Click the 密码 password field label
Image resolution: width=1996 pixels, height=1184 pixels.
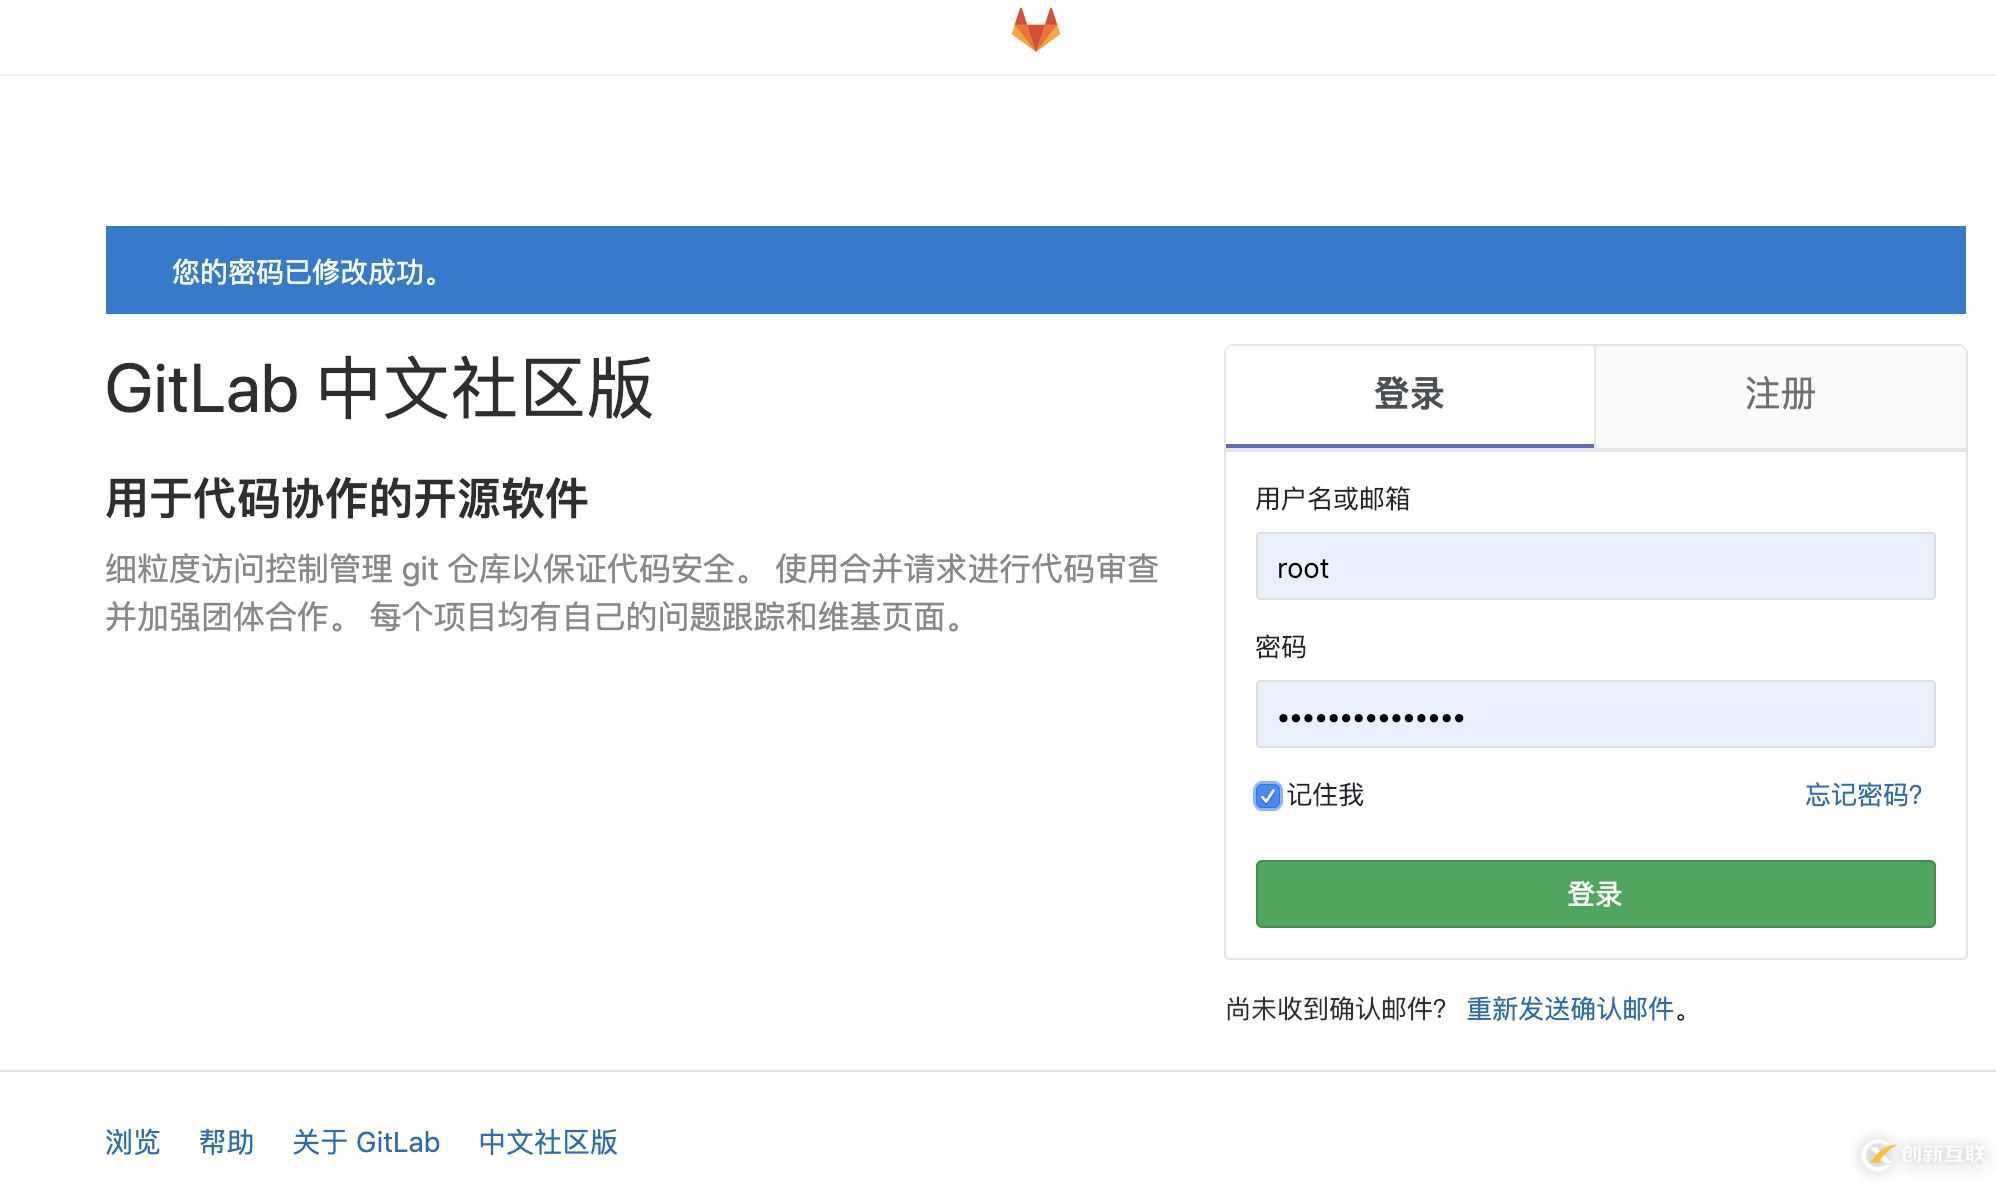(x=1281, y=647)
